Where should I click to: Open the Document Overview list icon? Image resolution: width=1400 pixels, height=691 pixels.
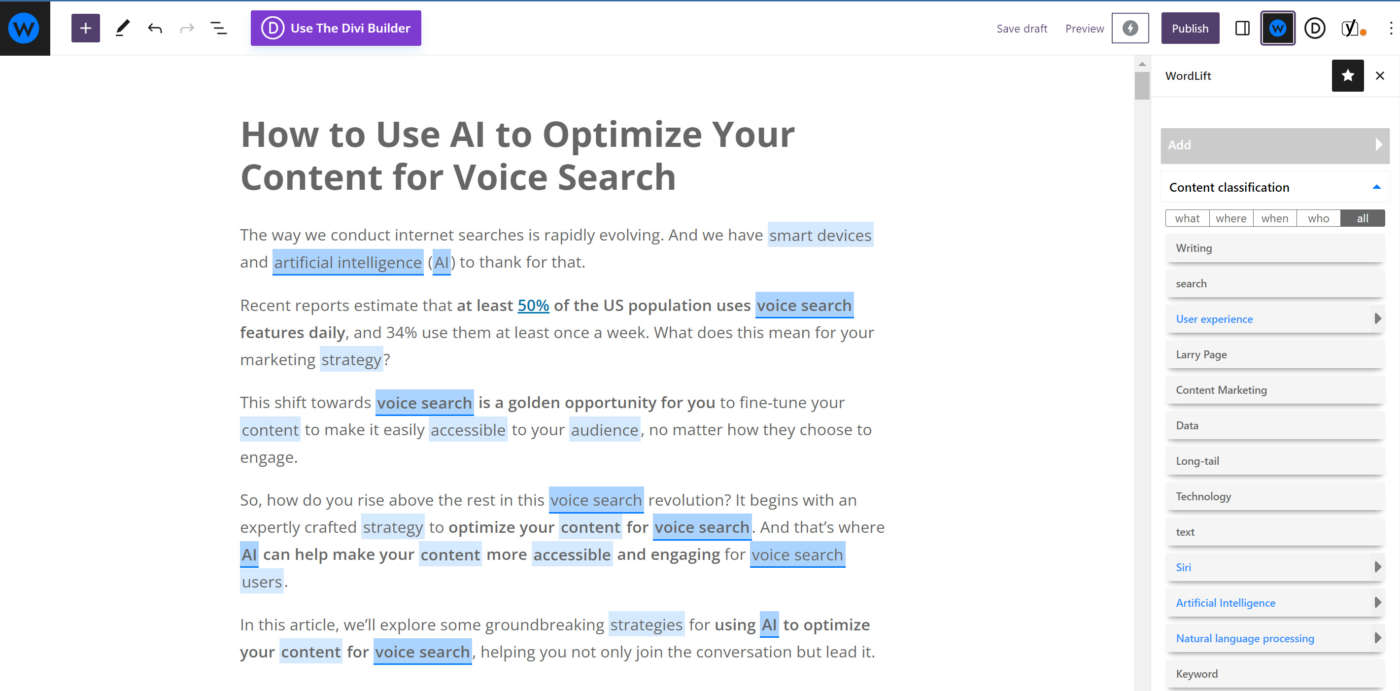coord(218,28)
